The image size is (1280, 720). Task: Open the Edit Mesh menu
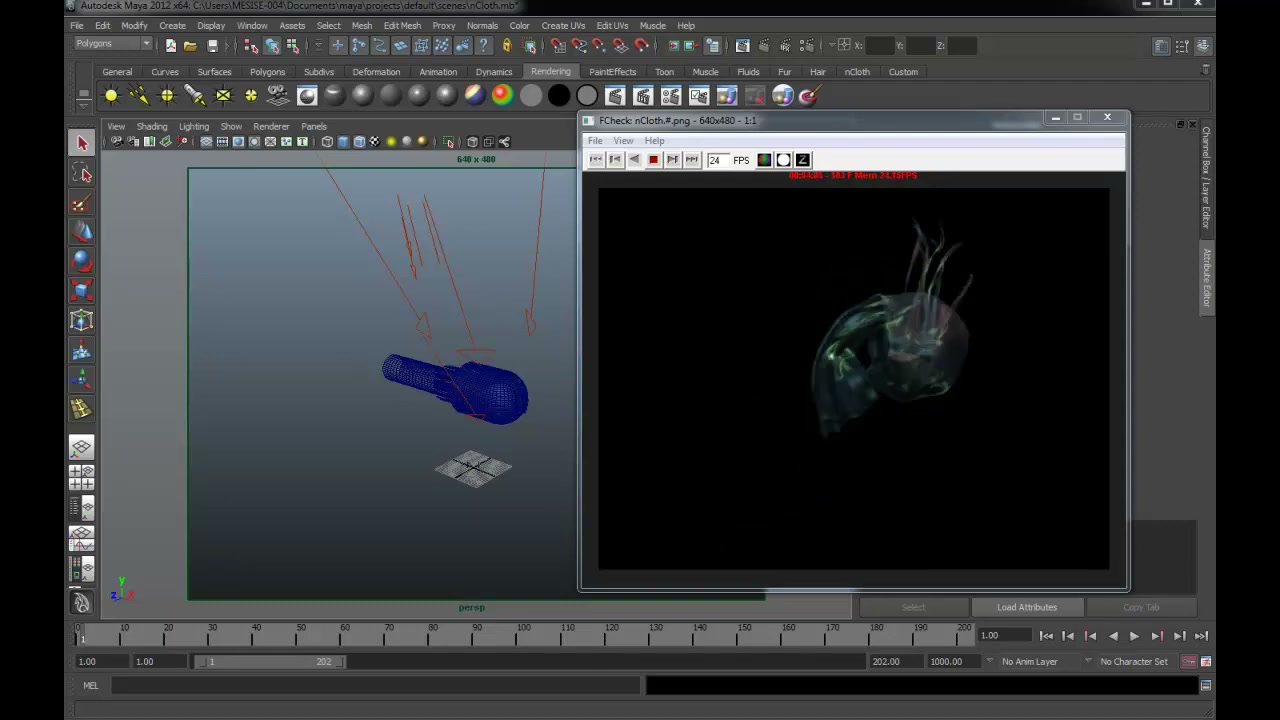pos(402,25)
